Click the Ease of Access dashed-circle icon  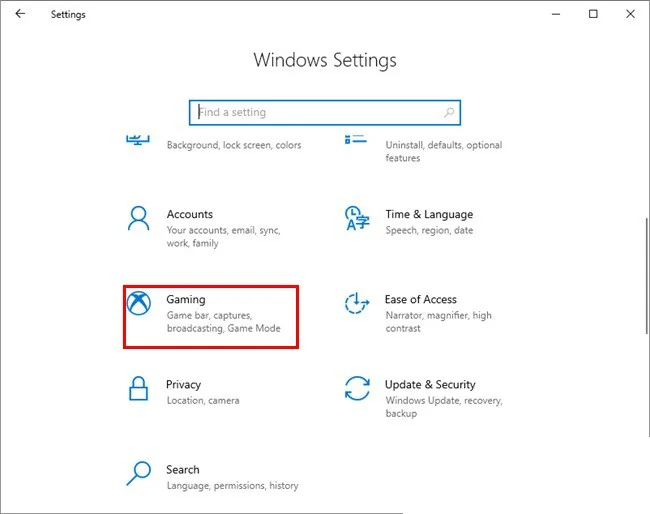[357, 303]
